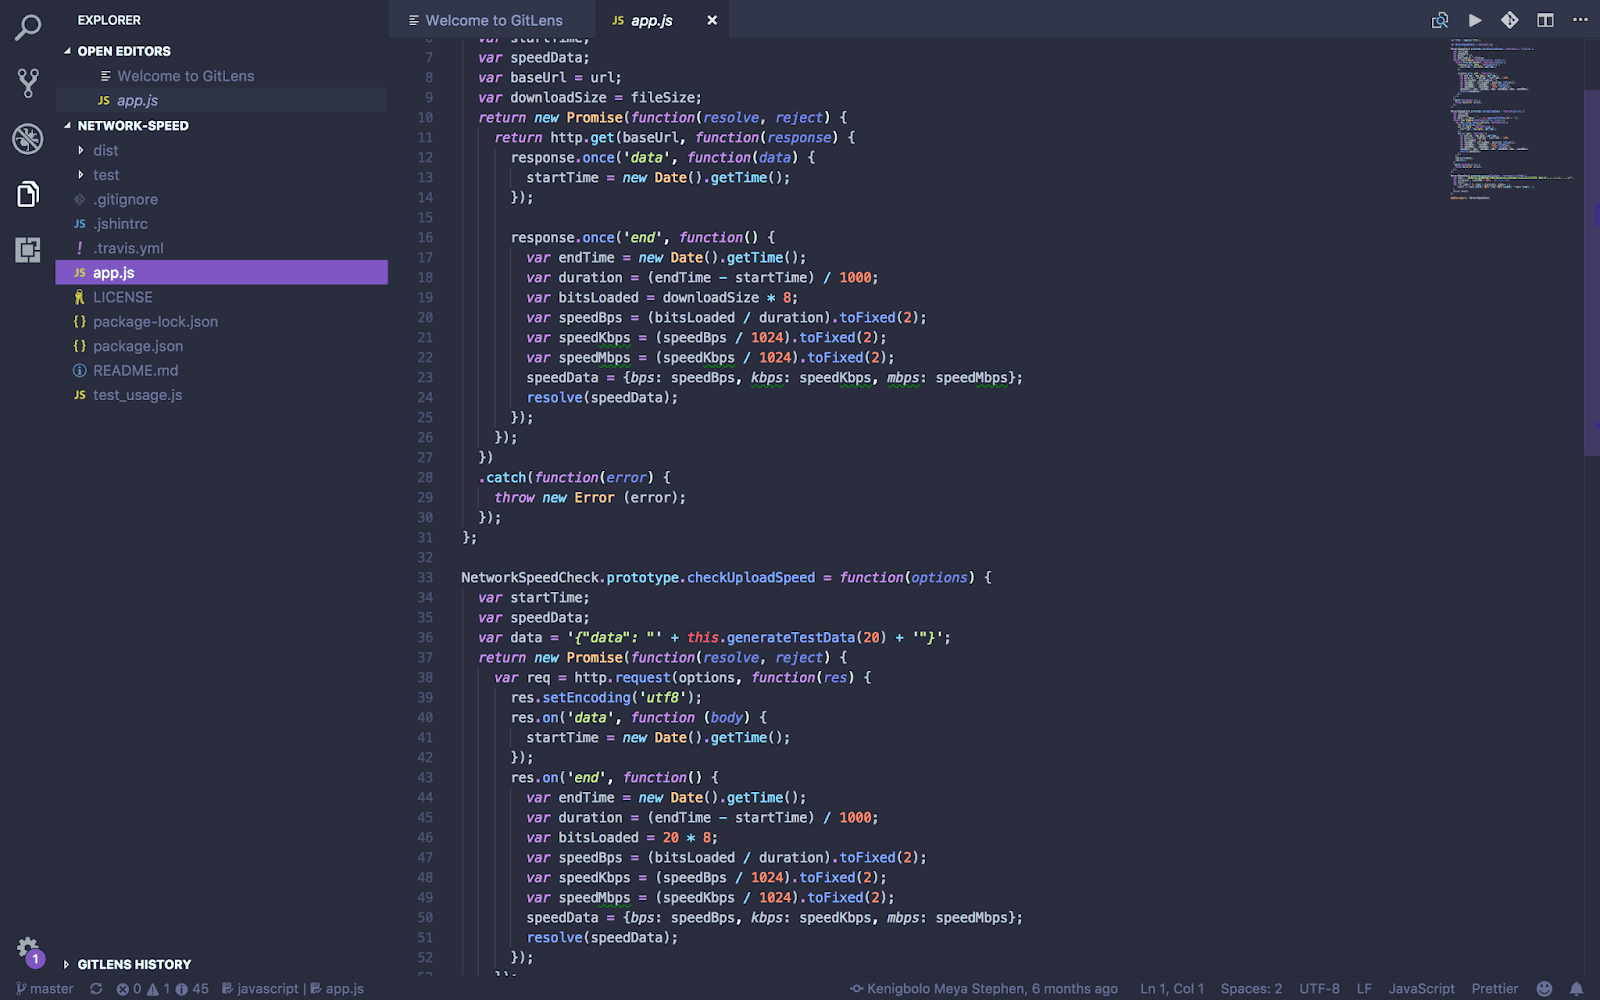
Task: Open the Extensions view
Action: tap(28, 249)
